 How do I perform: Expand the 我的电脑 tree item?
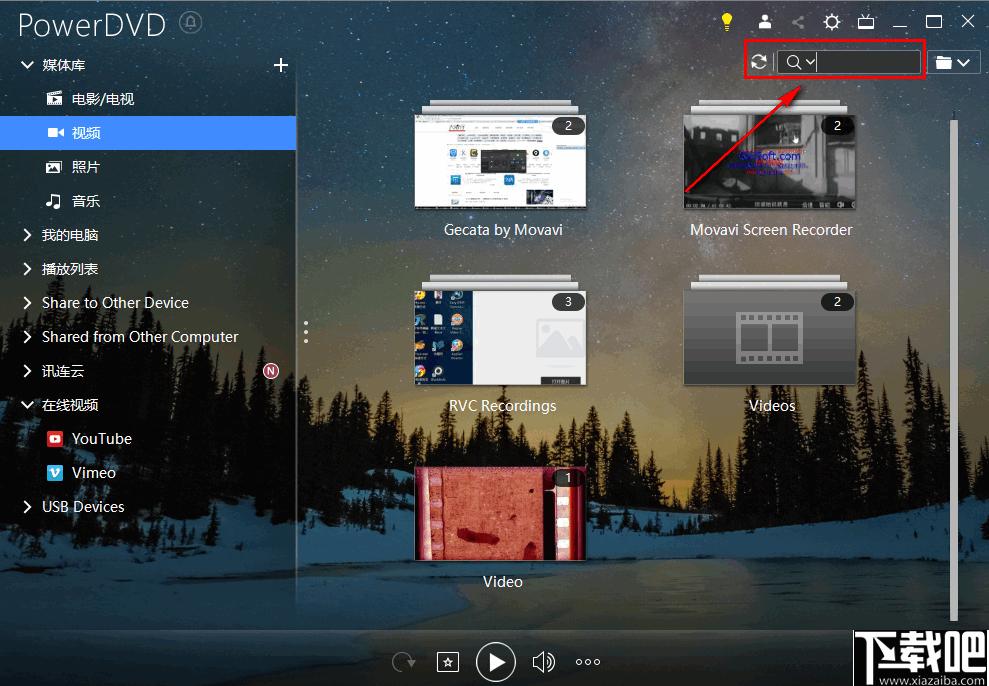click(27, 235)
